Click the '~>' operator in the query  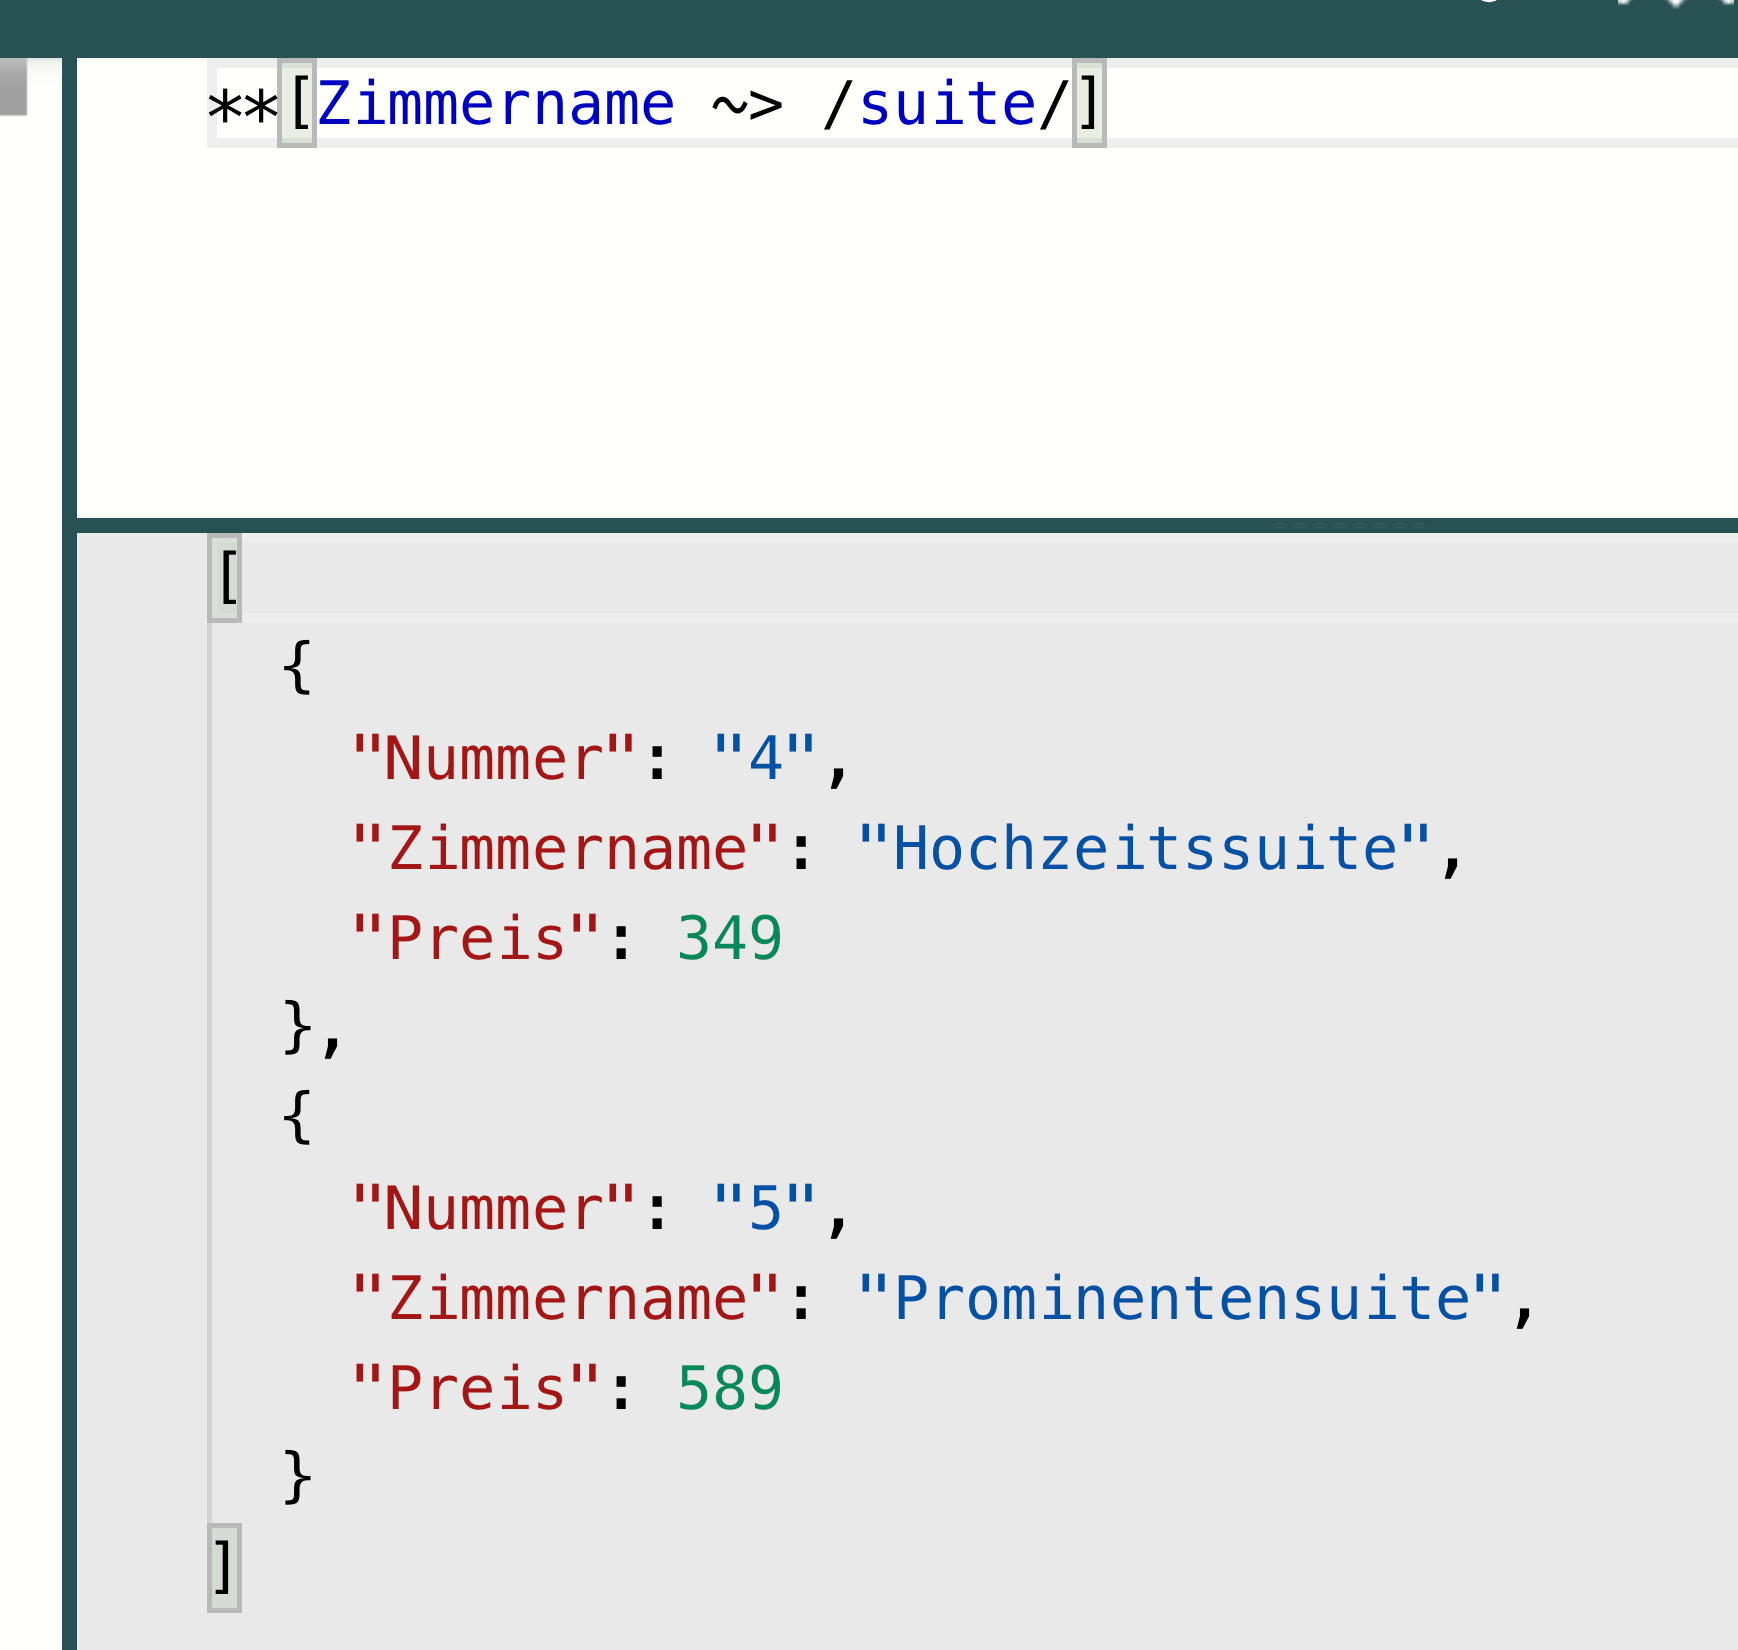coord(748,106)
